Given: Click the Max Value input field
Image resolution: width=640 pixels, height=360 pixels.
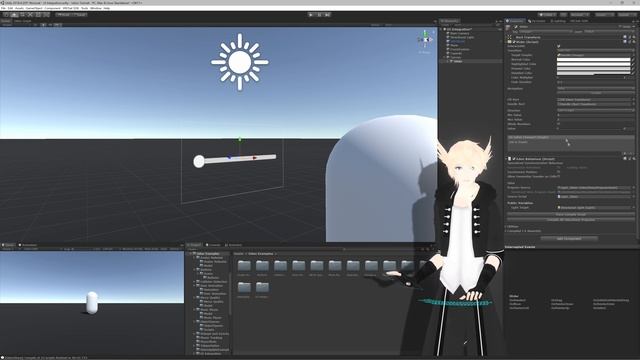Looking at the screenshot, I should coord(596,120).
